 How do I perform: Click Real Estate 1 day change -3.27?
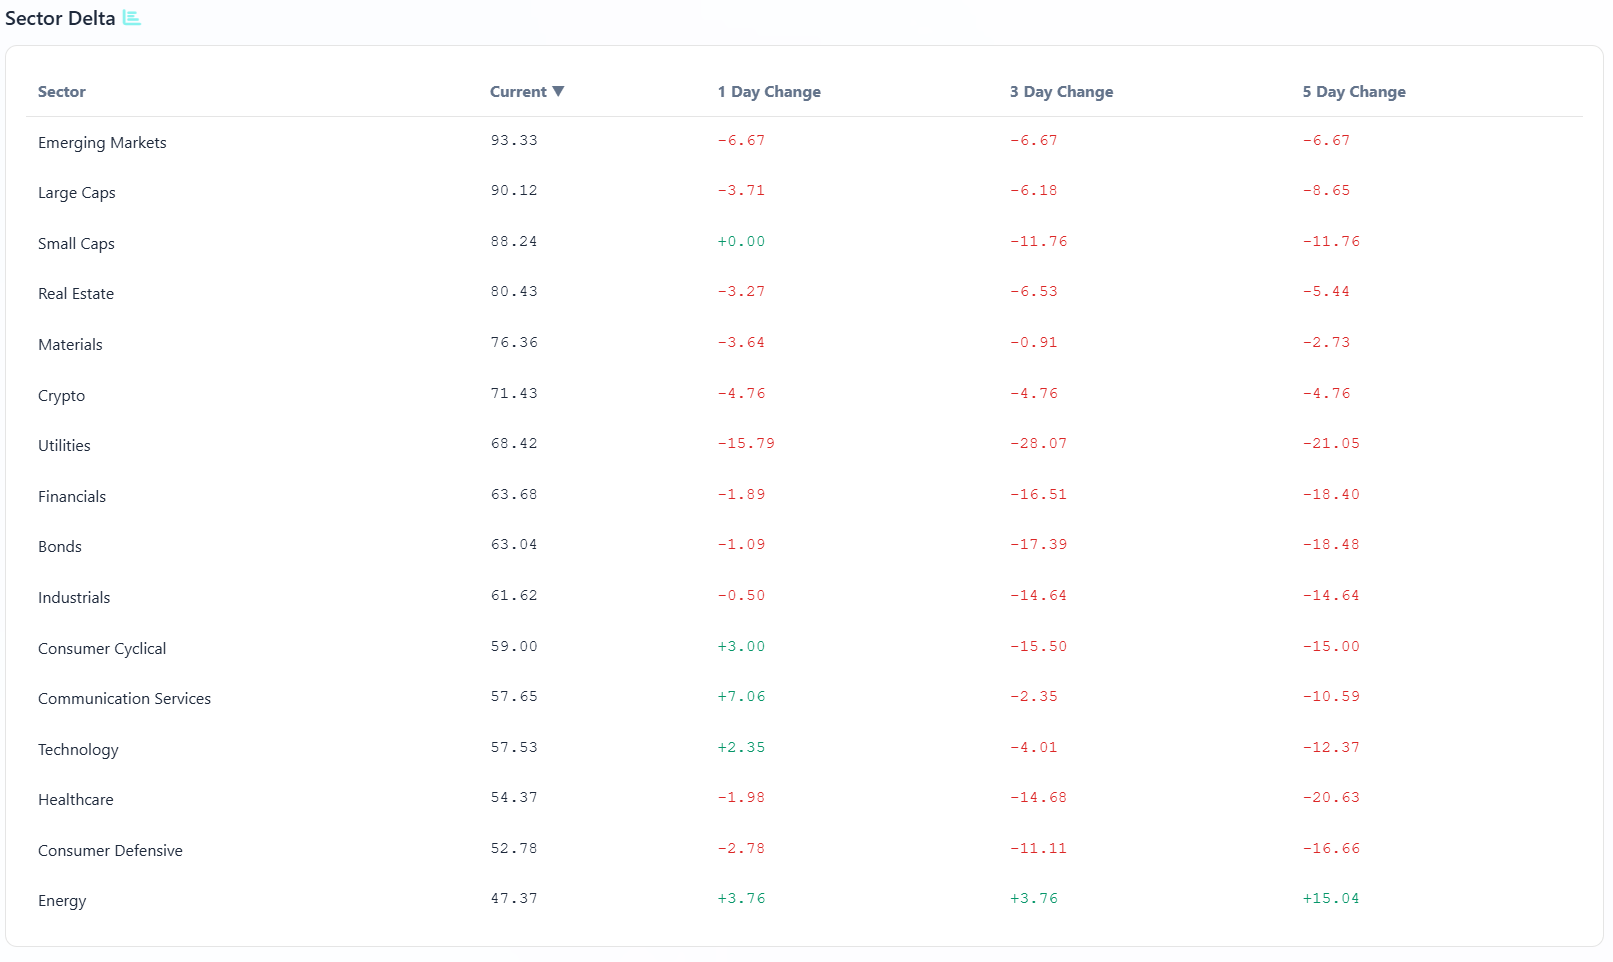(x=741, y=291)
